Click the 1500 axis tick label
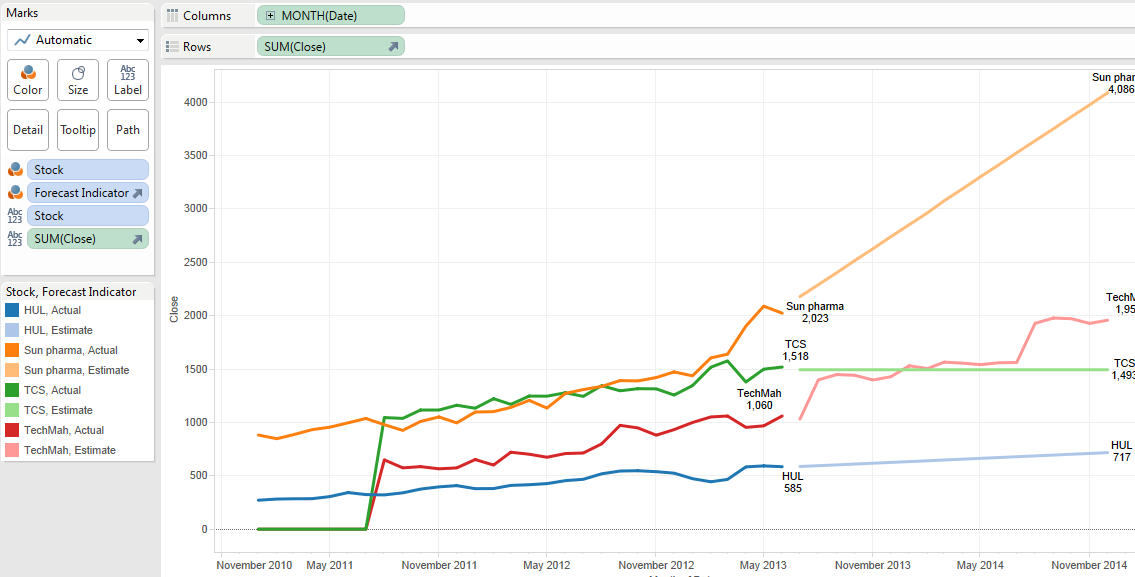This screenshot has width=1135, height=577. click(197, 368)
